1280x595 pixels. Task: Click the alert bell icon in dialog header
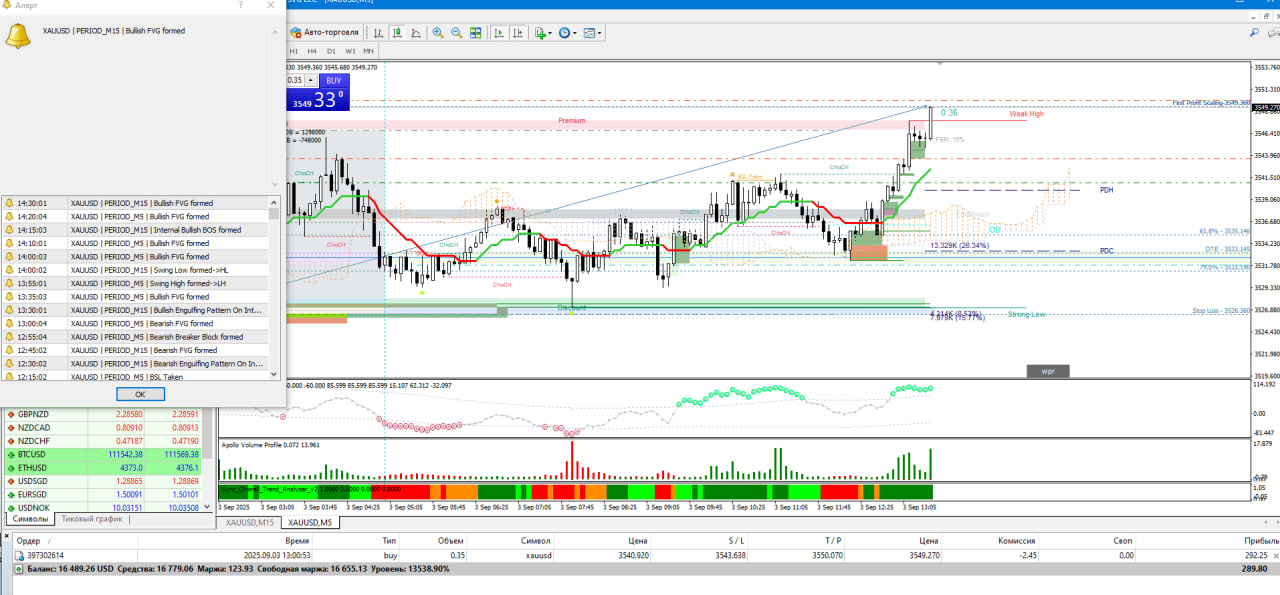(x=17, y=36)
